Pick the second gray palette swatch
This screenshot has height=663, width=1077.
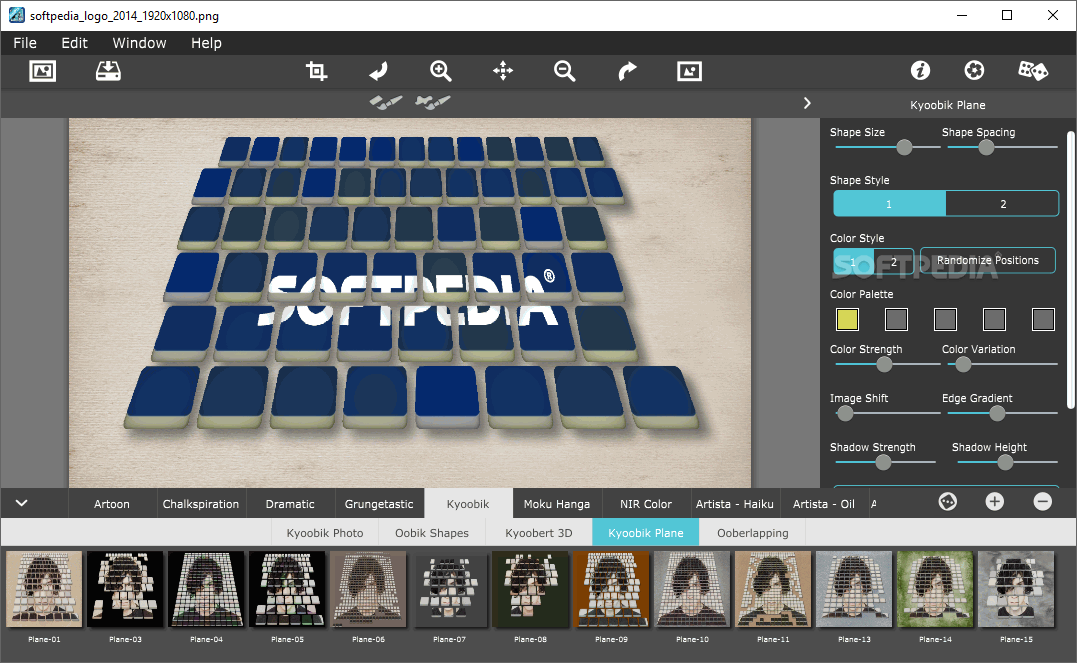point(945,319)
